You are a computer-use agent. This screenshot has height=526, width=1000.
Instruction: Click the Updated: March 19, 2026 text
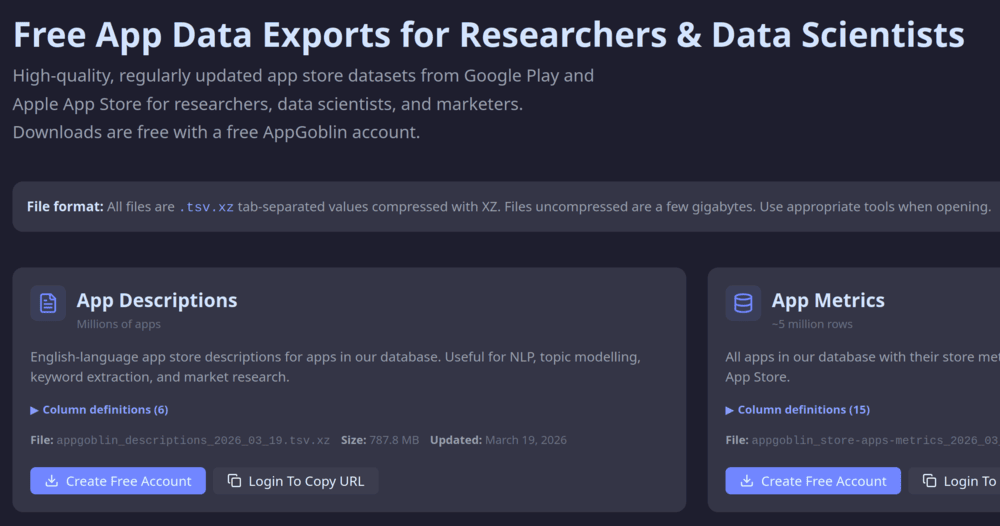(498, 440)
